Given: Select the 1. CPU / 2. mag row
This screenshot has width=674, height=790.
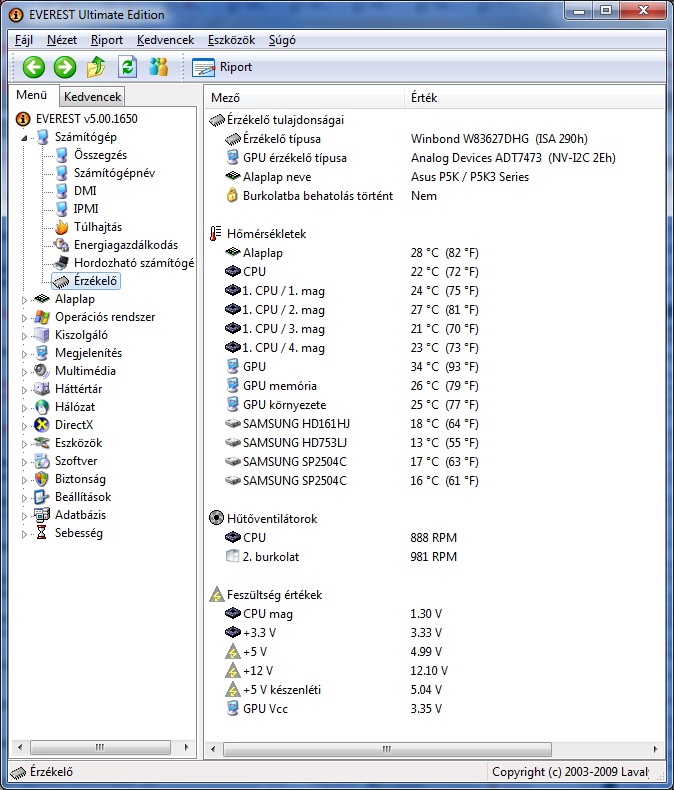Looking at the screenshot, I should pos(352,310).
